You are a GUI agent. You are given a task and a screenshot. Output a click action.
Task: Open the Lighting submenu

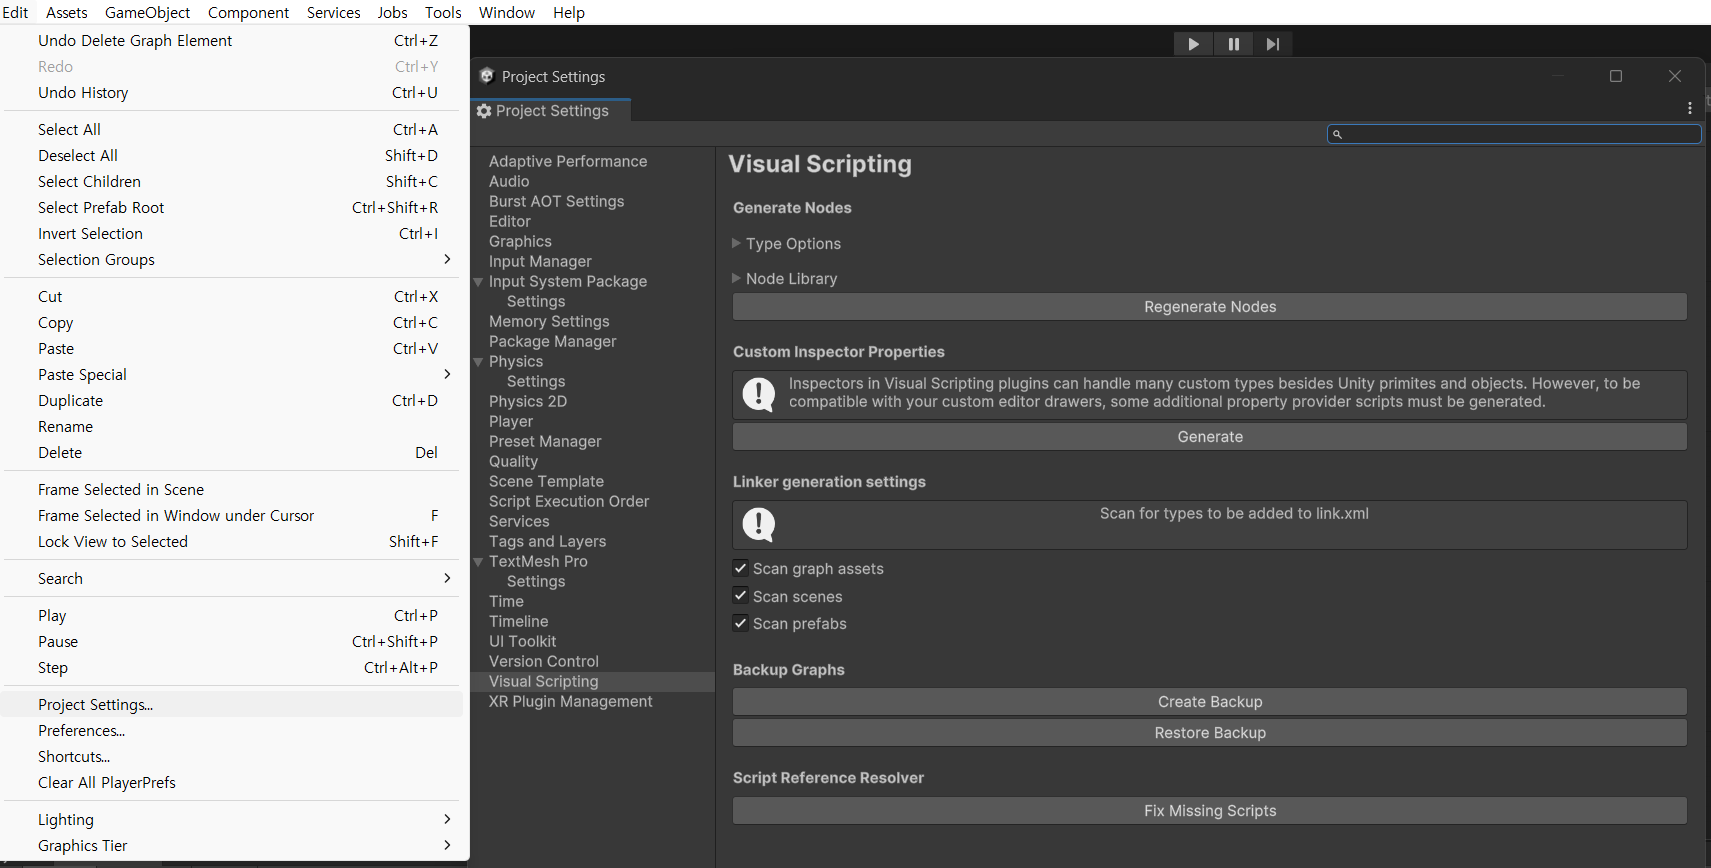click(234, 819)
